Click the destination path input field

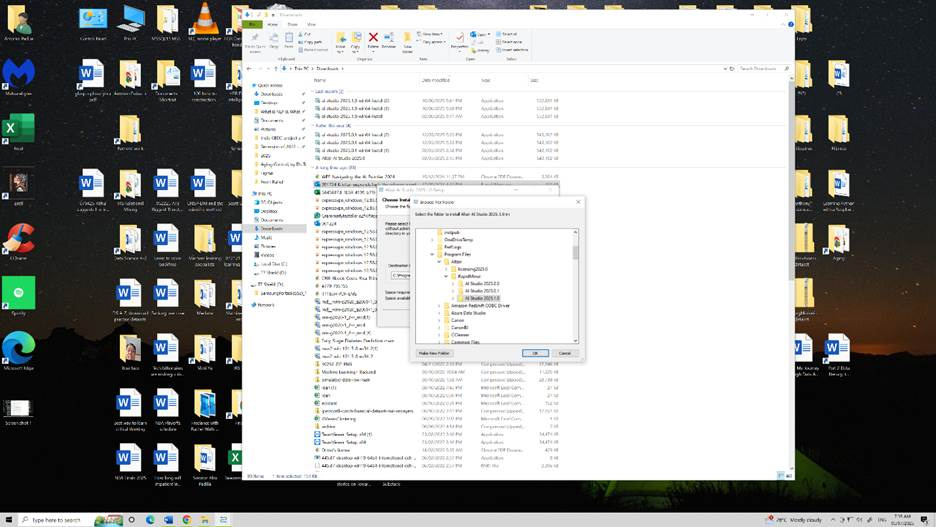[401, 276]
